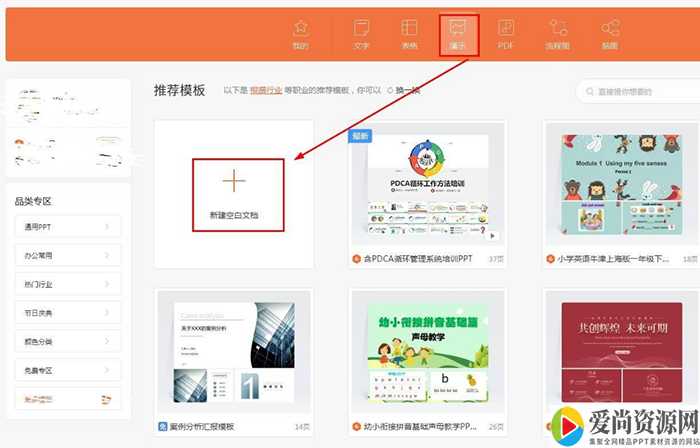Expand the 办公常用 category chevron
Viewport: 700px width, 448px height.
click(107, 255)
